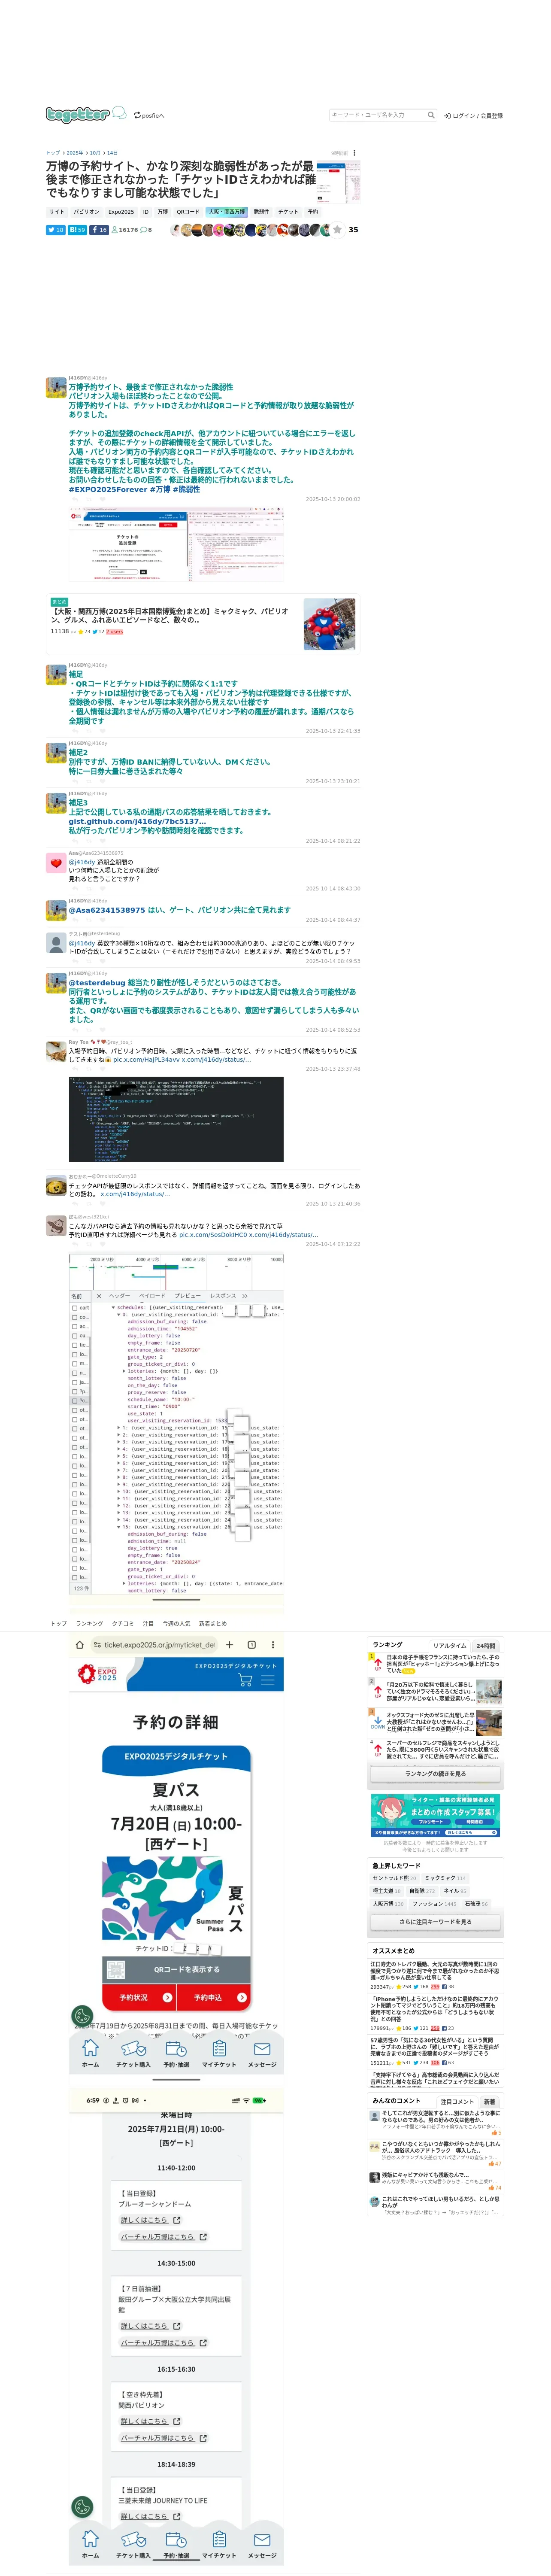The height and width of the screenshot is (2576, 551).
Task: Select the QRコード tag
Action: 188,212
